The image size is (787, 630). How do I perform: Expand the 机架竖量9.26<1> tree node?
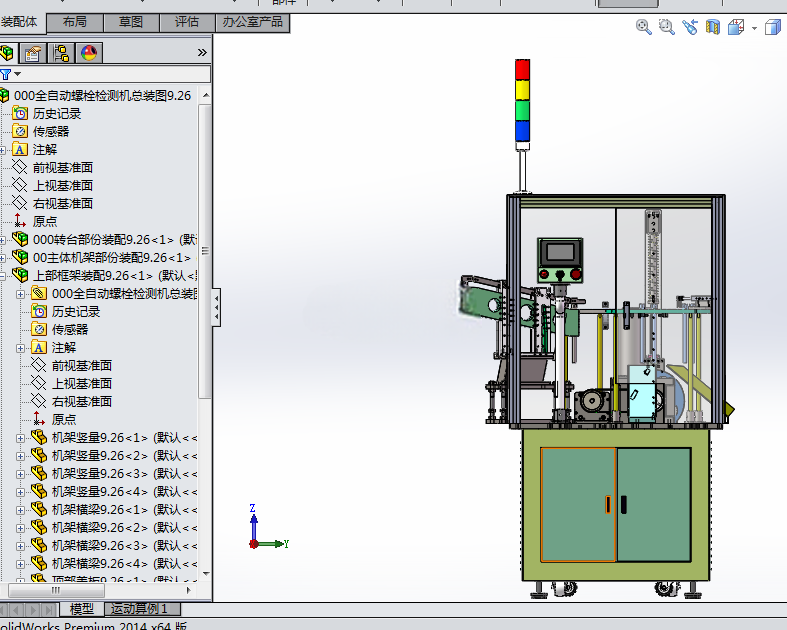pos(20,438)
